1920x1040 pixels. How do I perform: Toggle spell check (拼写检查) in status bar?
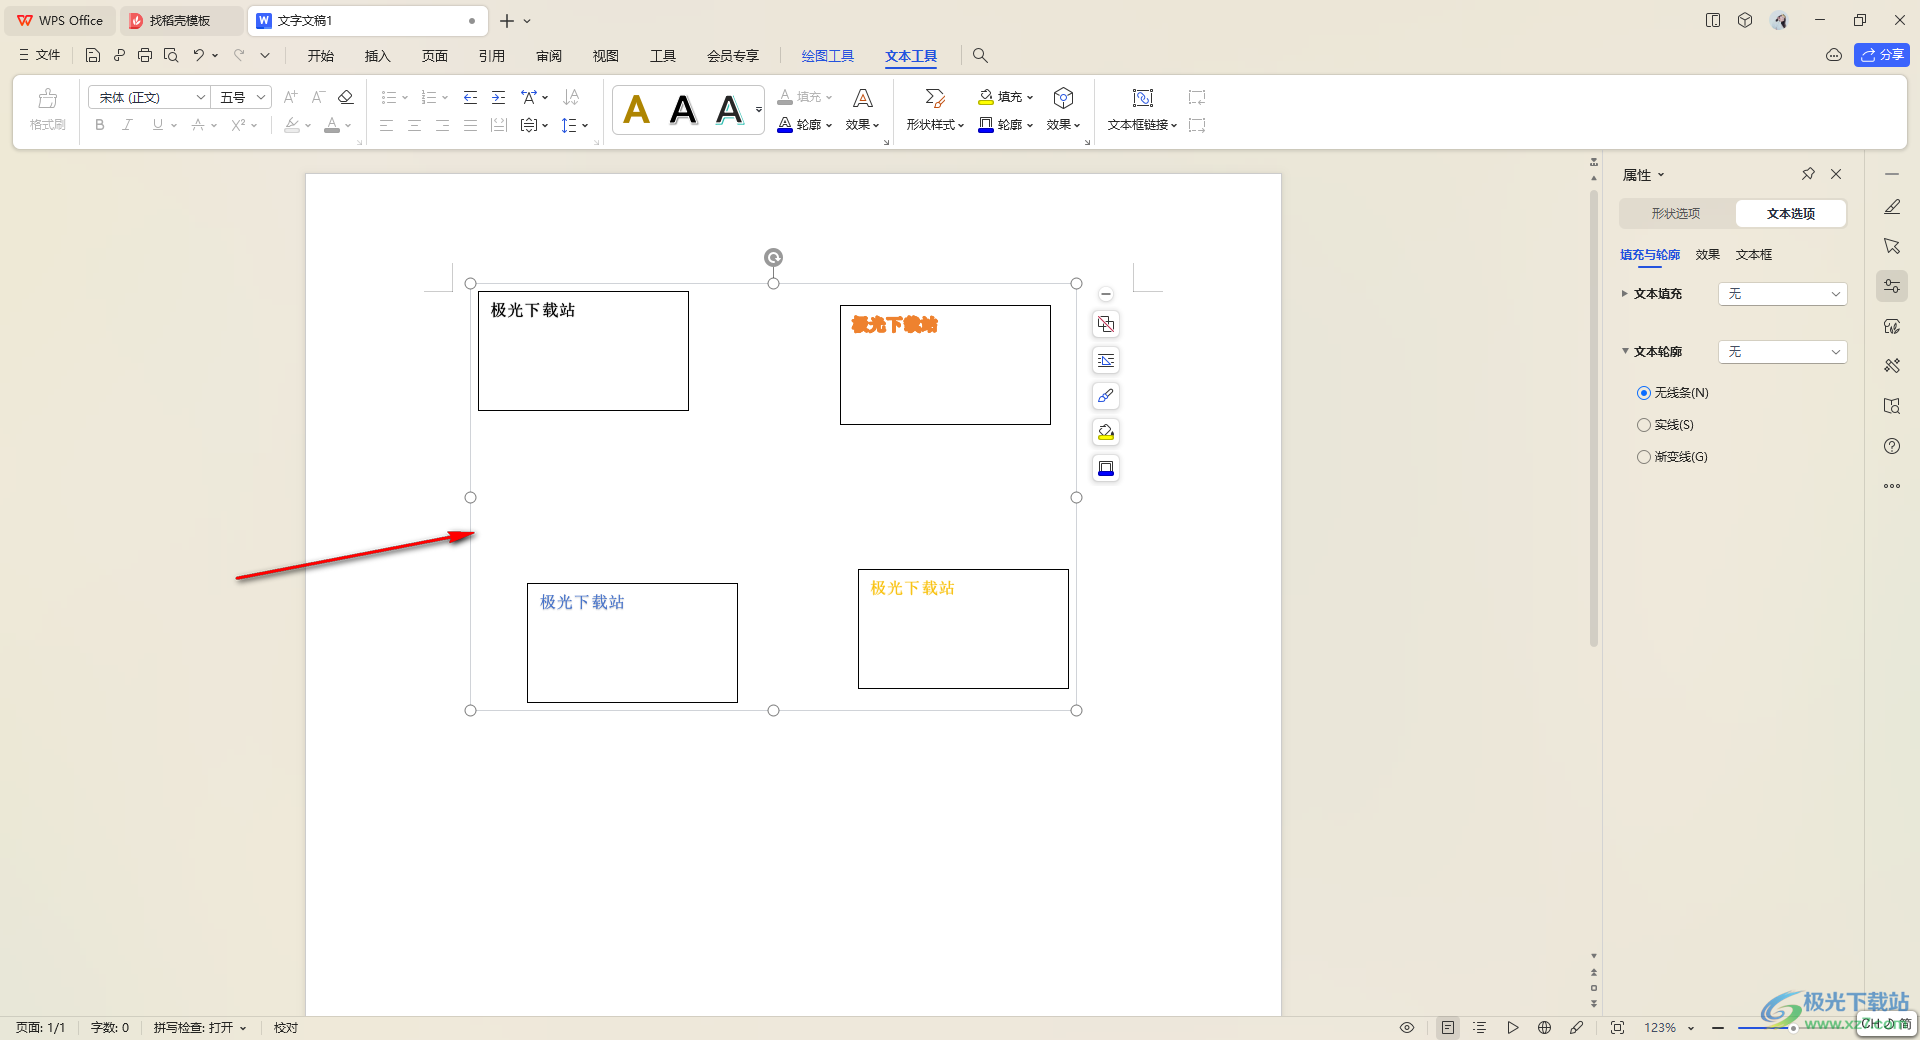[x=199, y=1027]
